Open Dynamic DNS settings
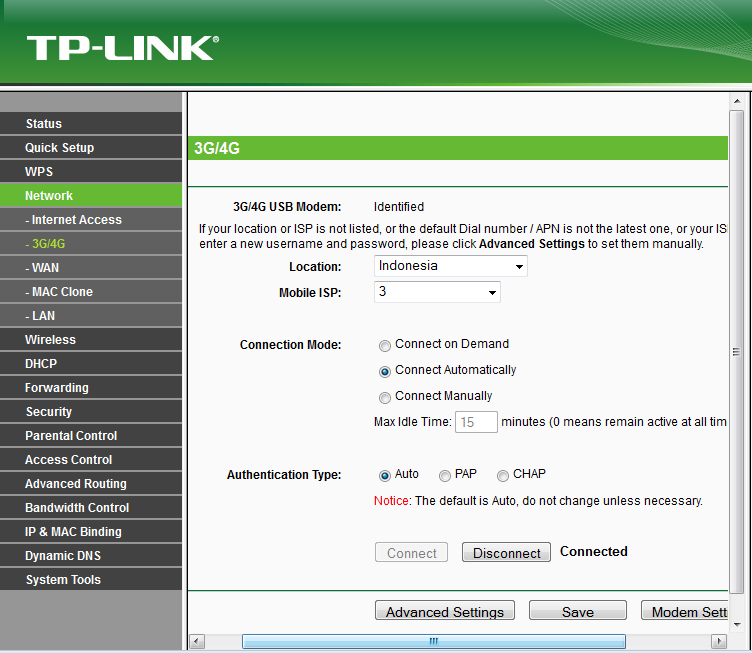 click(x=91, y=555)
